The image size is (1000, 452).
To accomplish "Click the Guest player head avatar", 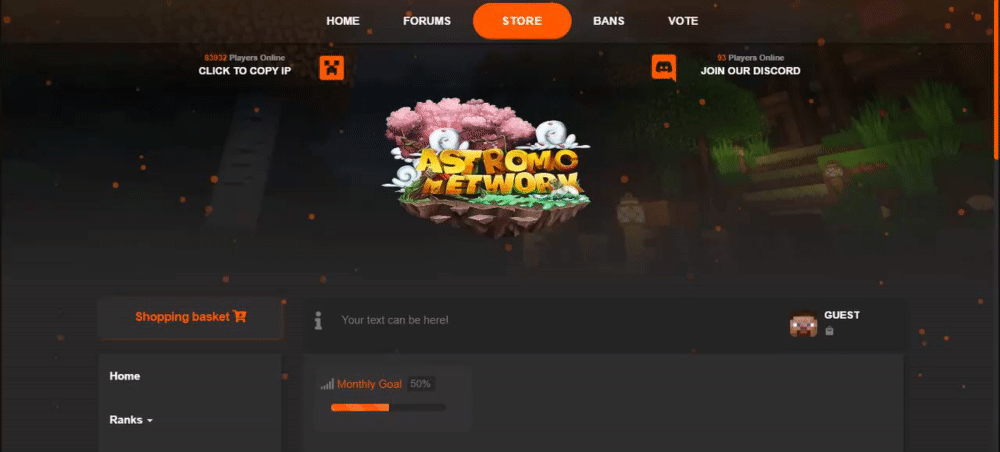I will [804, 323].
